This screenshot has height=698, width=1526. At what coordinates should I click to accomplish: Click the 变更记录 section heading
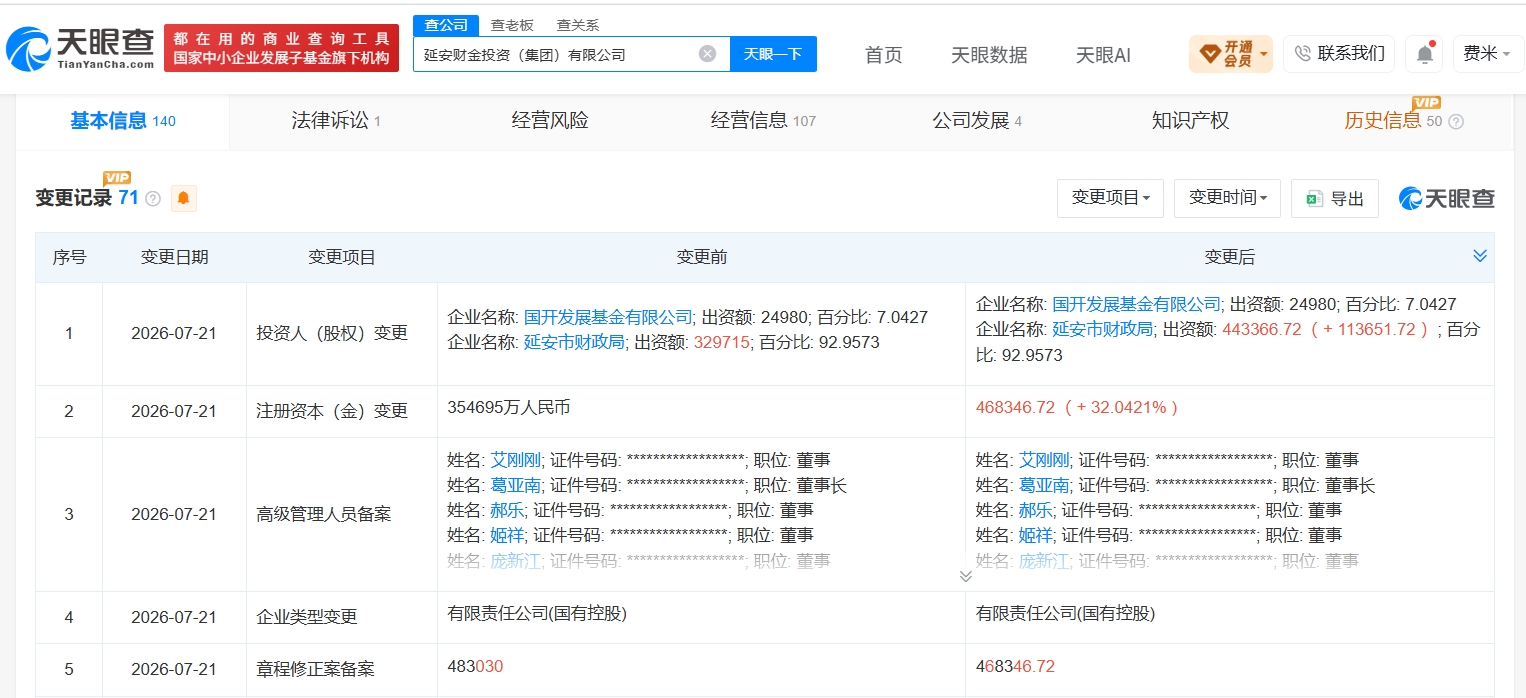tap(74, 198)
